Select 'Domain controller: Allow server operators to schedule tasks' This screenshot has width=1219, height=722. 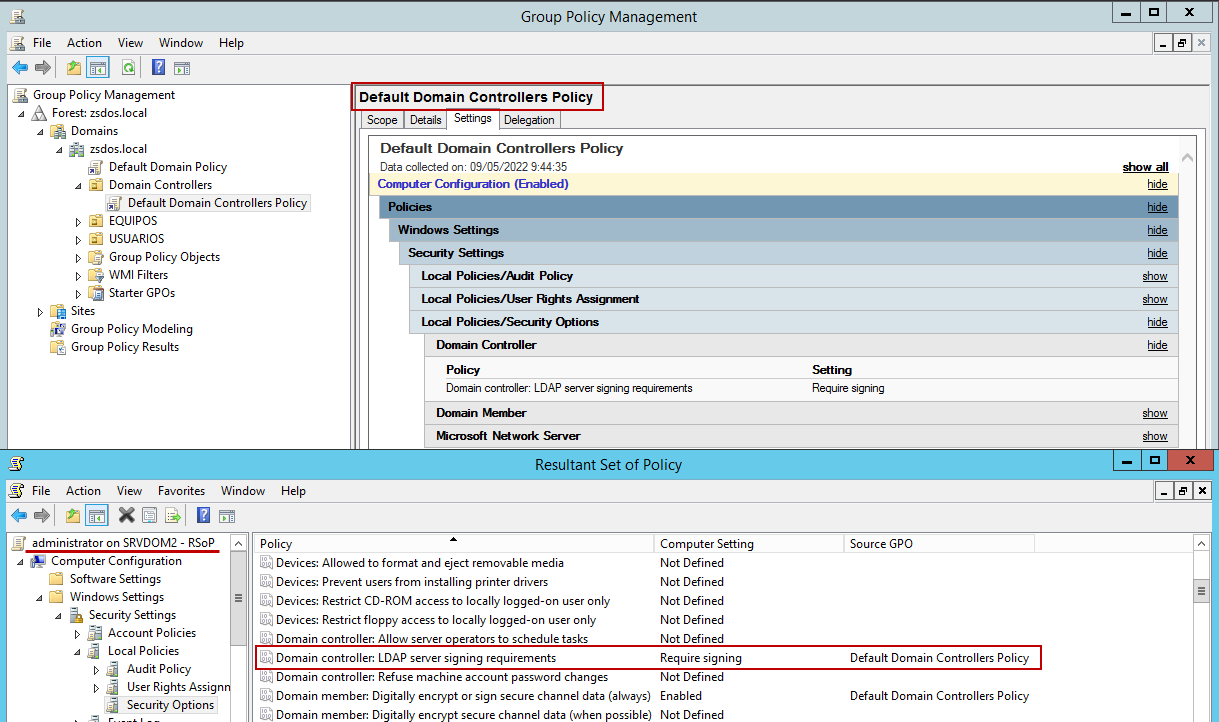(x=432, y=639)
